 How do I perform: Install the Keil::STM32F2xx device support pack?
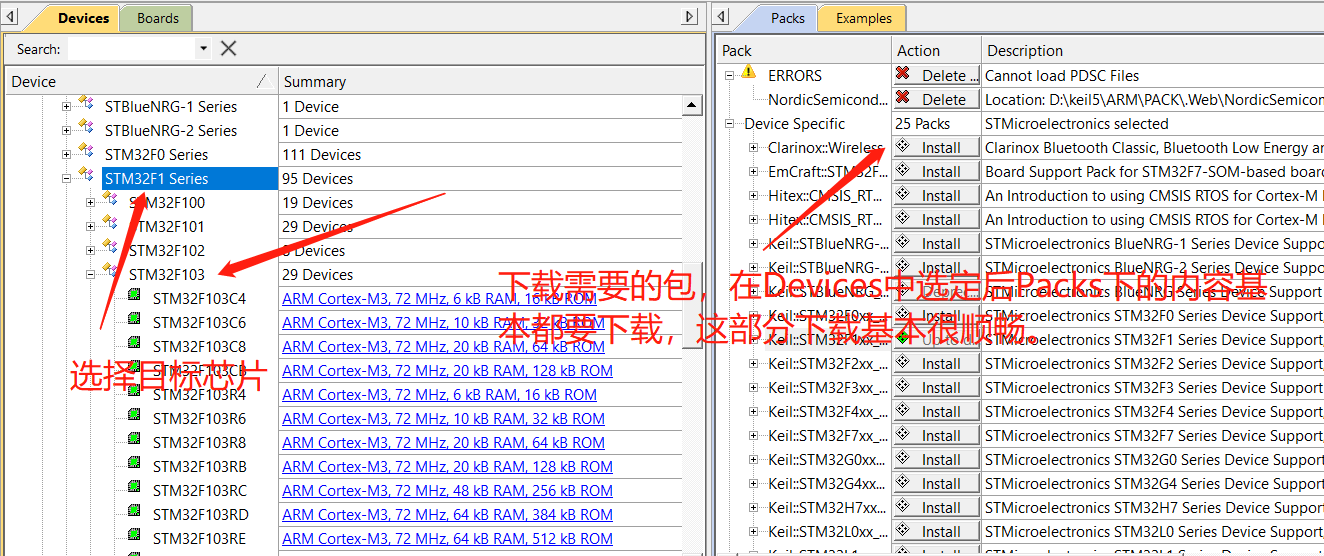[x=936, y=363]
